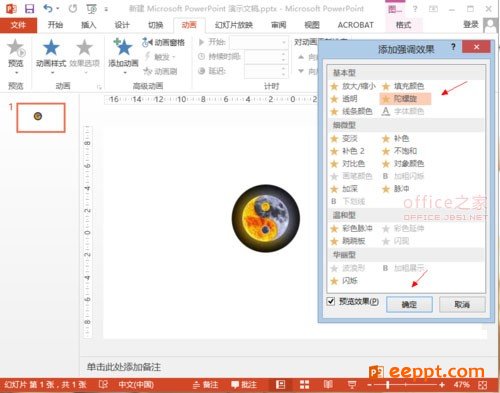The image size is (500, 393).
Task: Open the ACROBAT ribbon tab
Action: coord(355,25)
